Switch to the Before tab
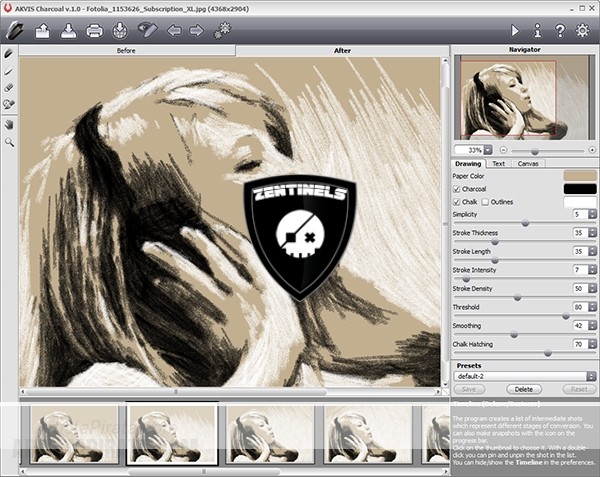The height and width of the screenshot is (477, 600). point(127,50)
